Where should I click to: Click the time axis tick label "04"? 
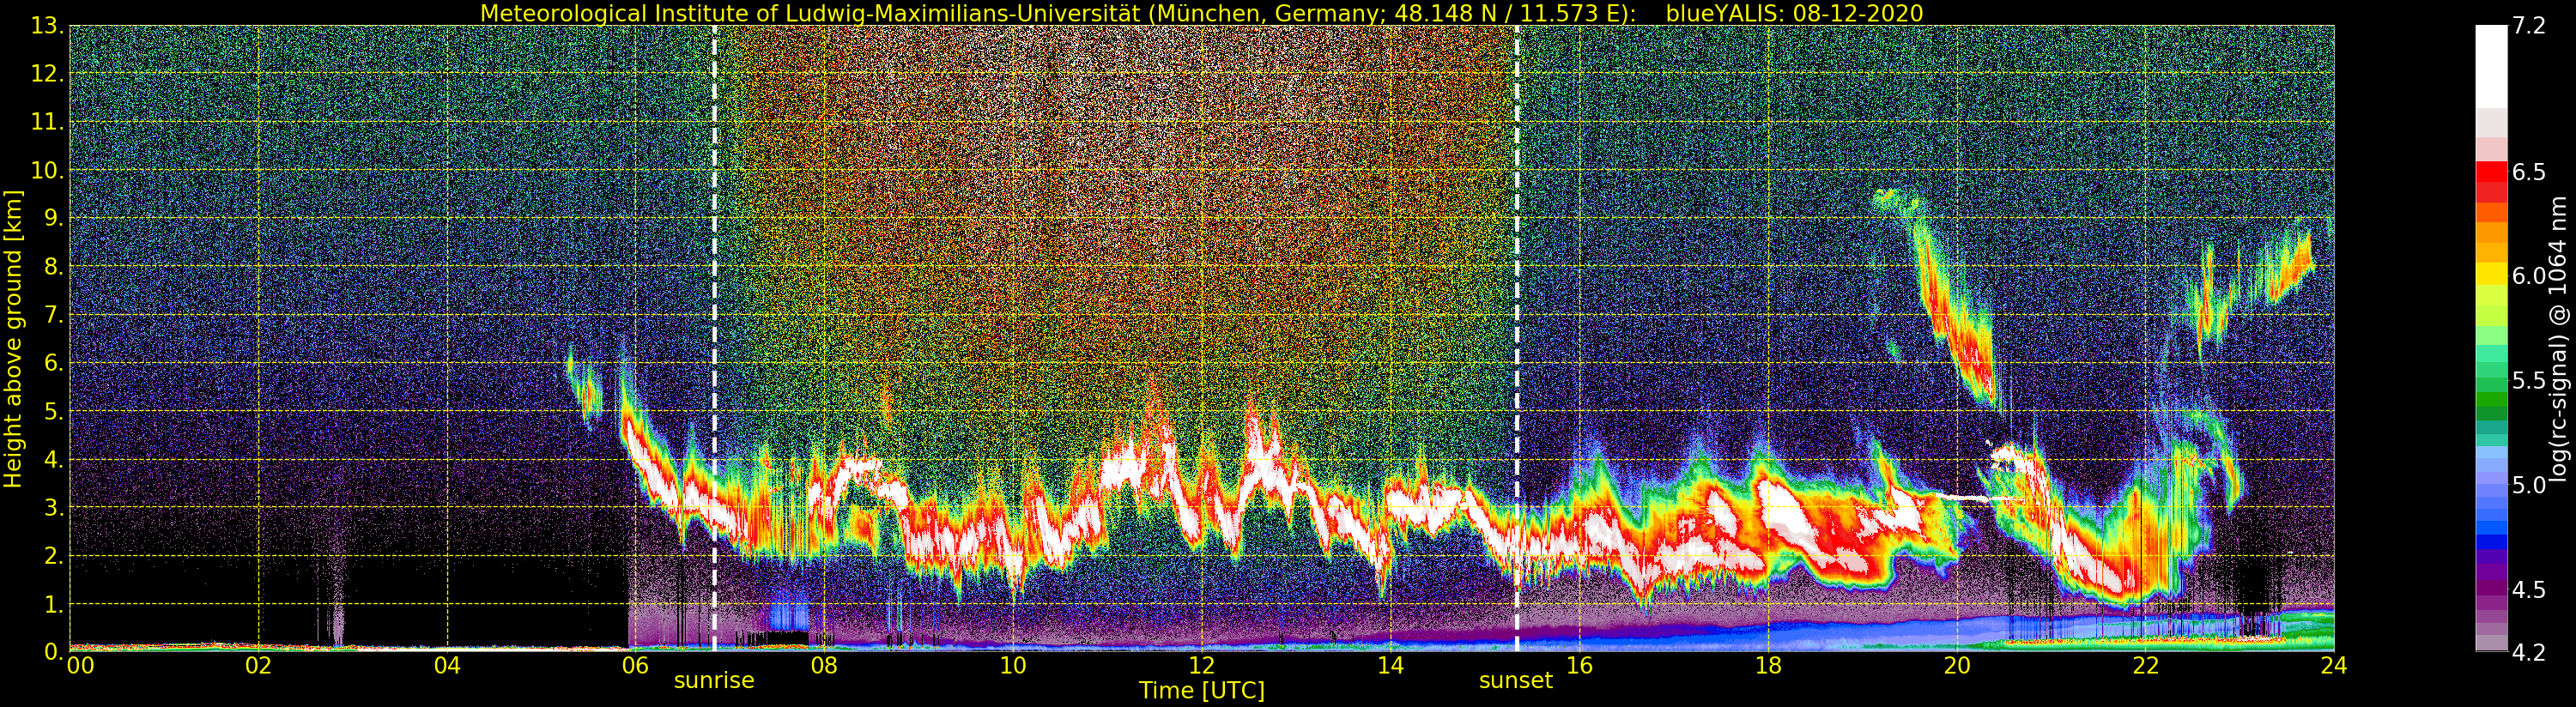447,666
